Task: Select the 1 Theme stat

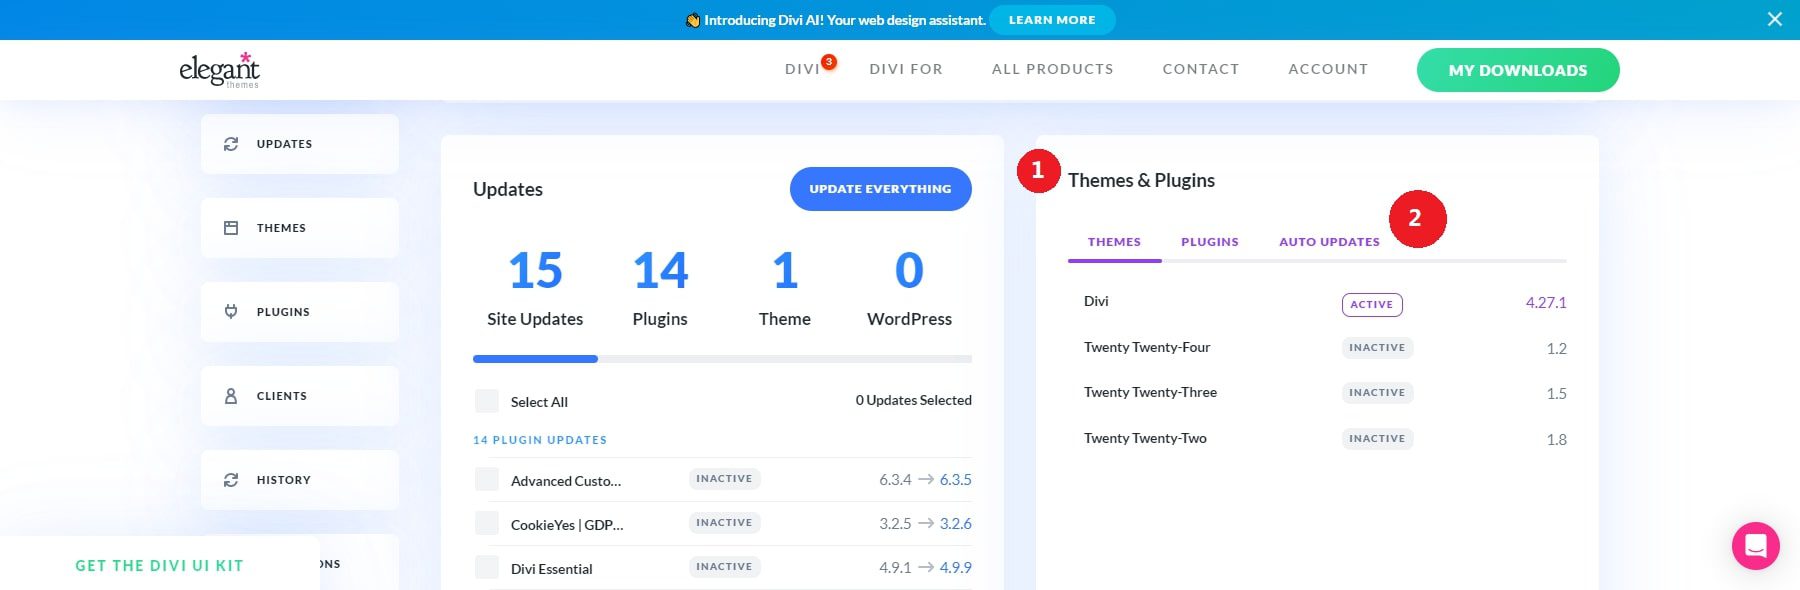Action: [785, 287]
